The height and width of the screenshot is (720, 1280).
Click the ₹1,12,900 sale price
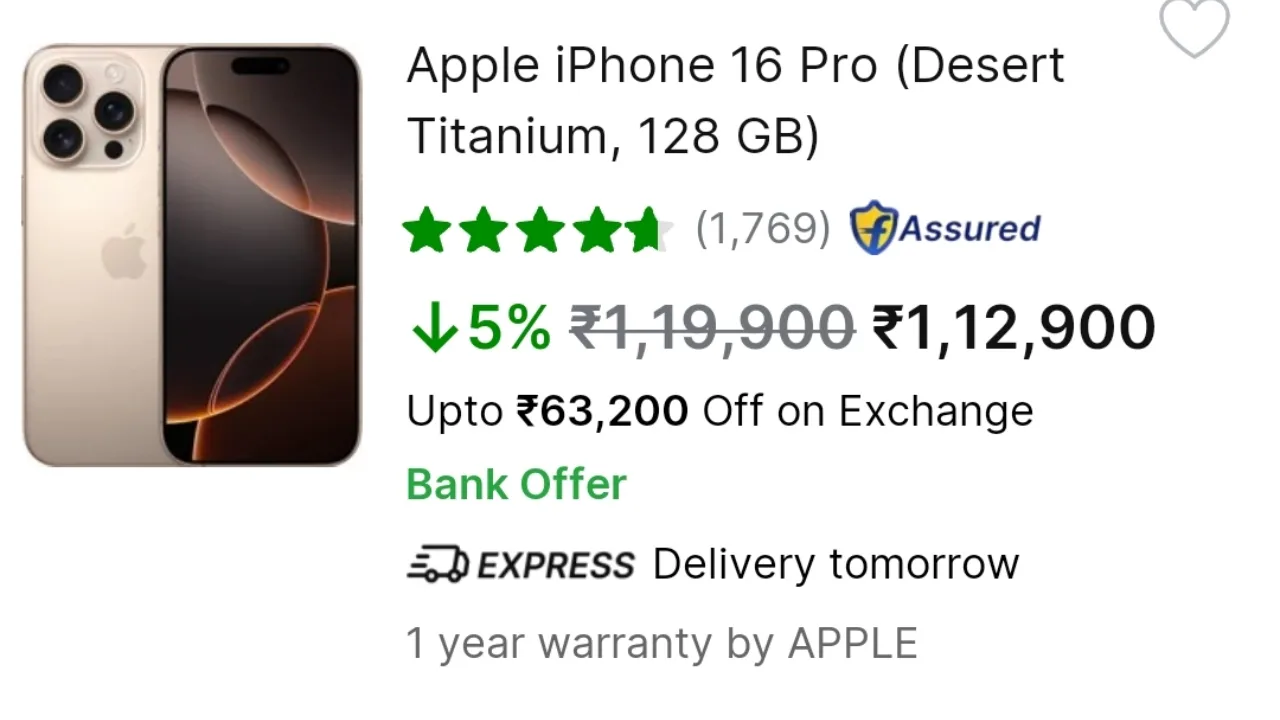click(1014, 328)
